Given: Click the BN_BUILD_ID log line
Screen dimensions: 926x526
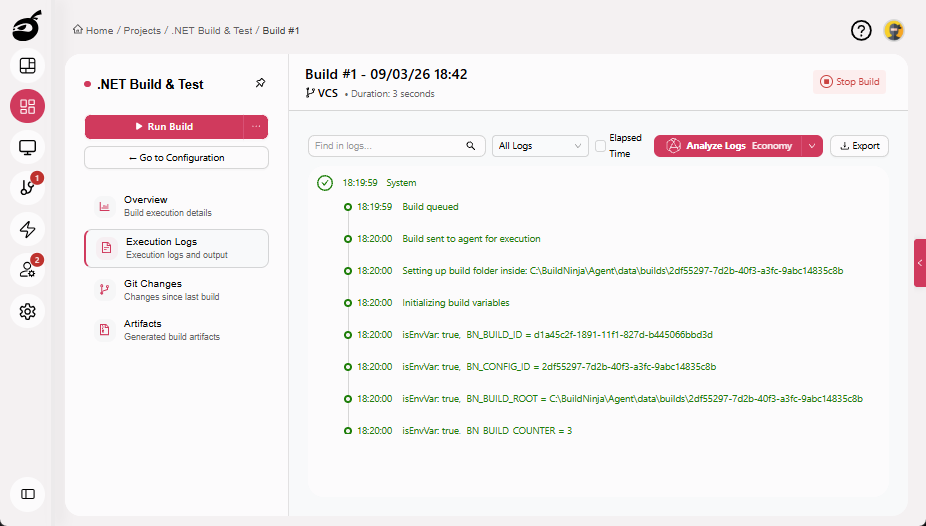Looking at the screenshot, I should point(557,334).
